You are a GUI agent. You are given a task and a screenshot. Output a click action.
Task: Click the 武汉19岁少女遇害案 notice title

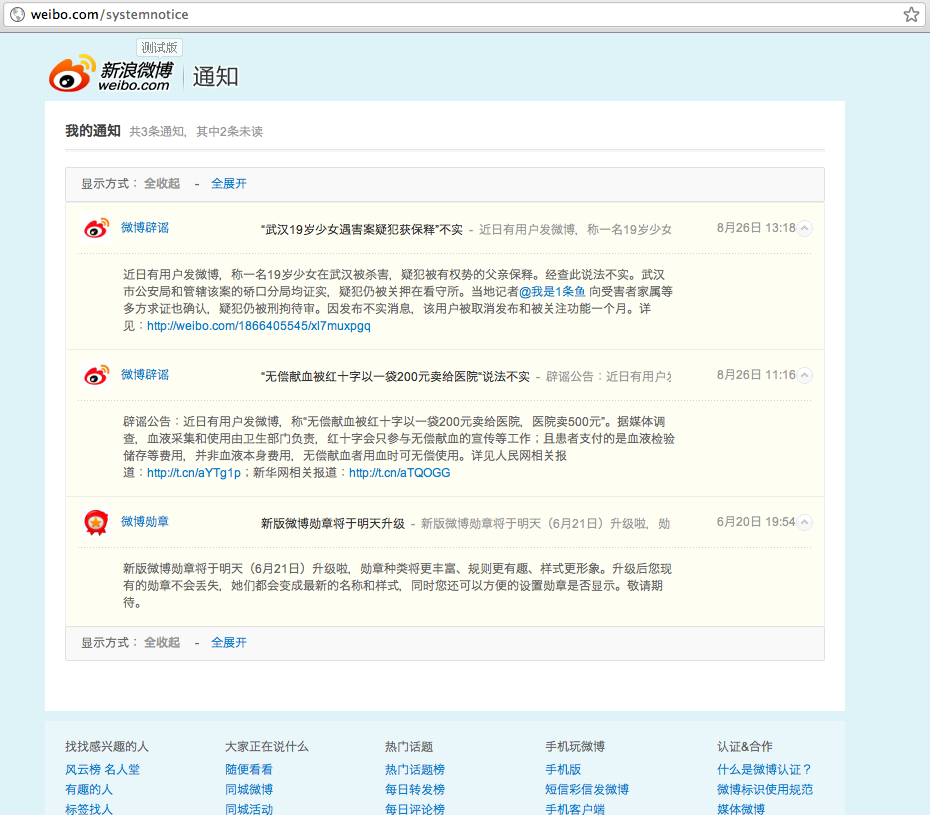click(362, 230)
